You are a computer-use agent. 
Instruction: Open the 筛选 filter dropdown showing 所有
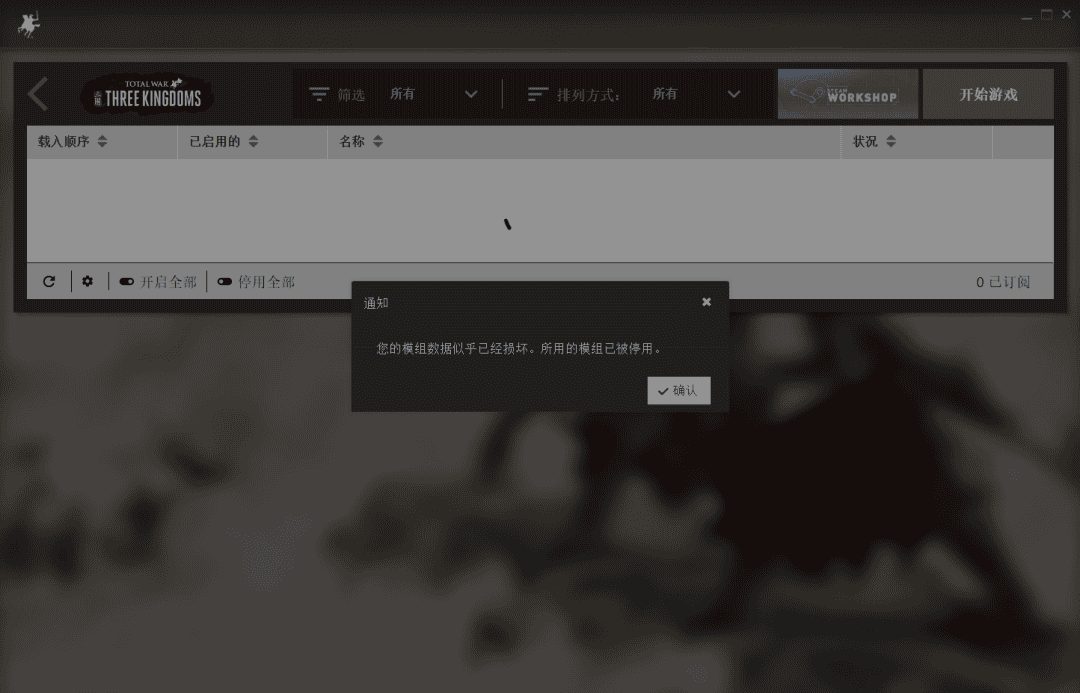pyautogui.click(x=435, y=93)
